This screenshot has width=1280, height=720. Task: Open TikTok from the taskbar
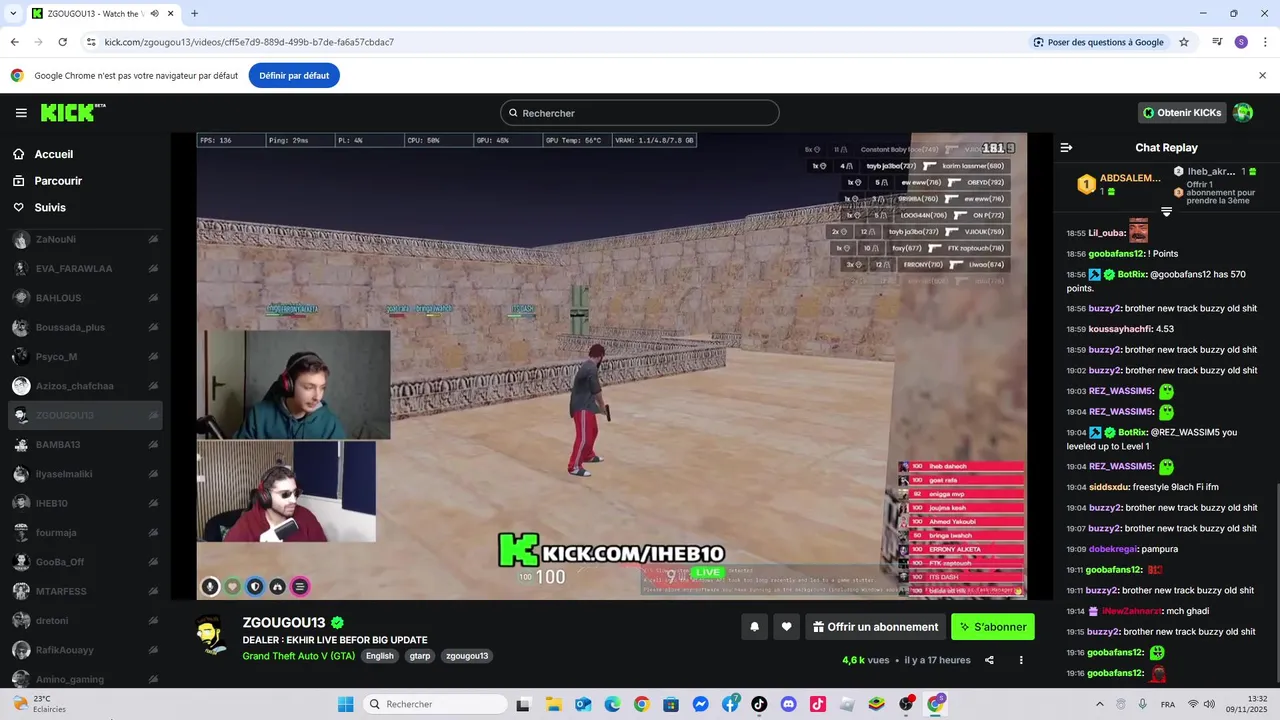(759, 704)
